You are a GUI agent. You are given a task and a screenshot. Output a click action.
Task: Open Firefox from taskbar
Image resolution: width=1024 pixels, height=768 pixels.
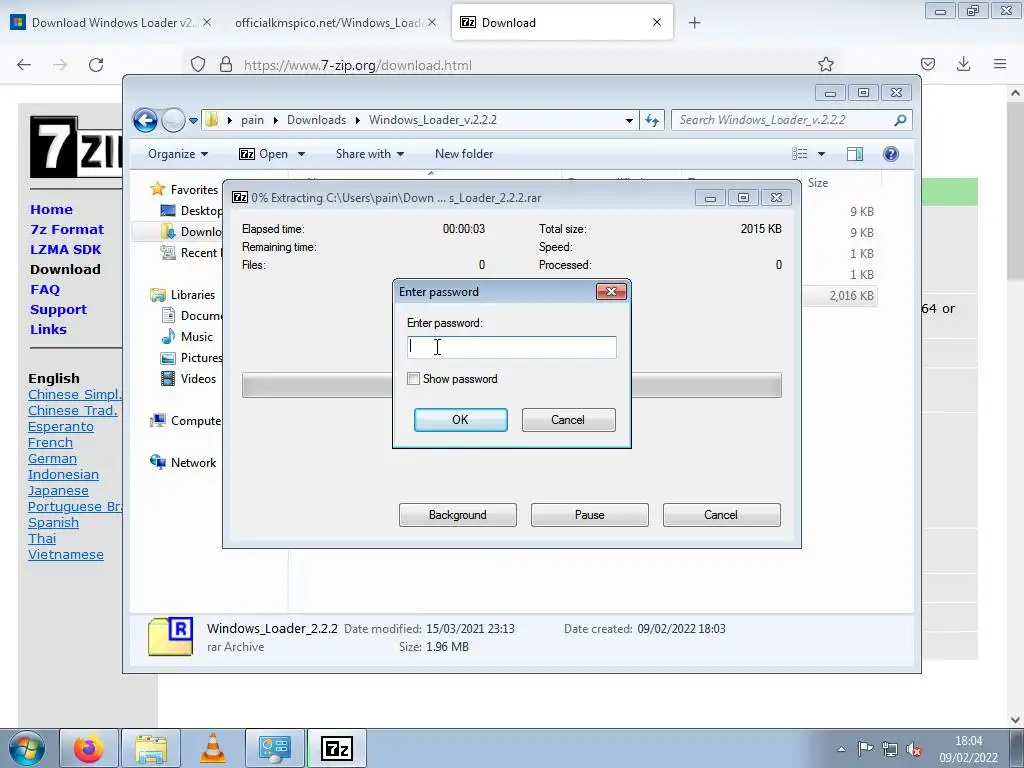click(89, 748)
